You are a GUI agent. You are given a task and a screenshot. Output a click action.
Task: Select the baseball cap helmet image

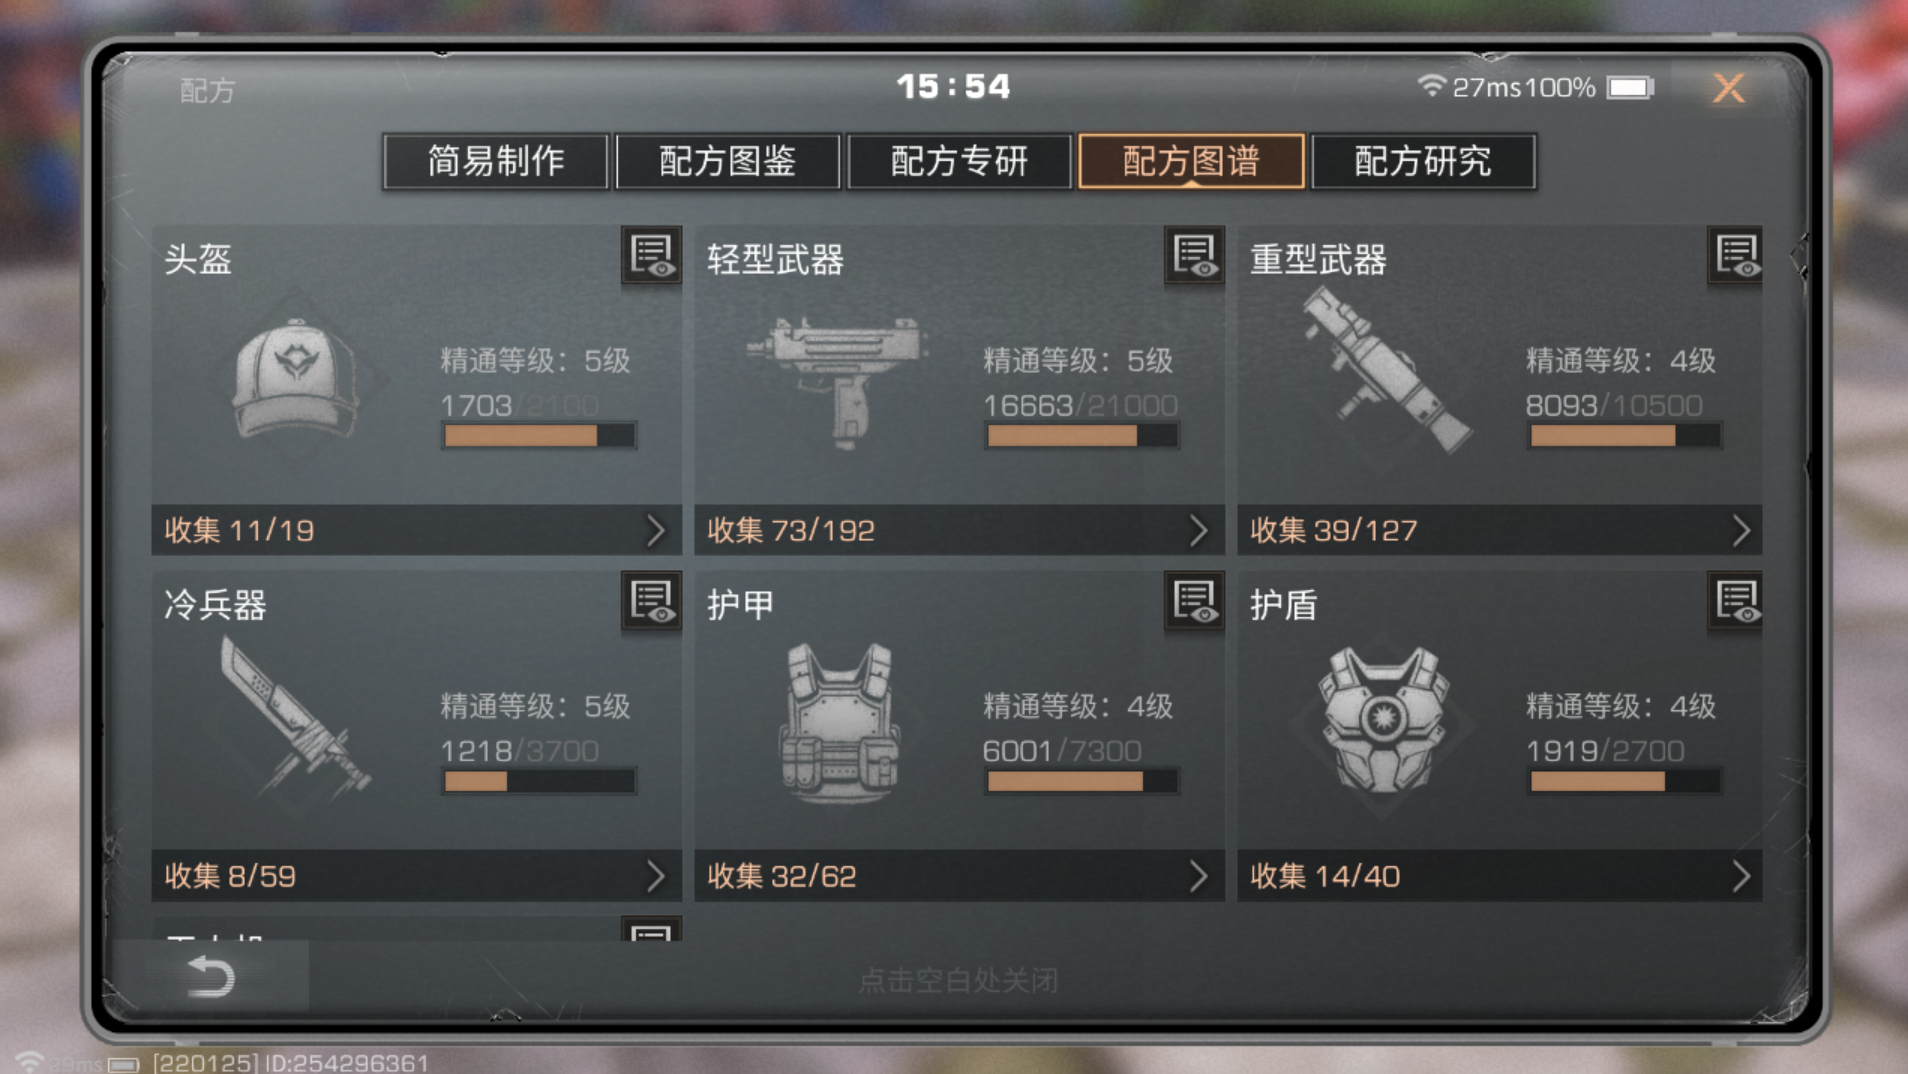[x=295, y=380]
